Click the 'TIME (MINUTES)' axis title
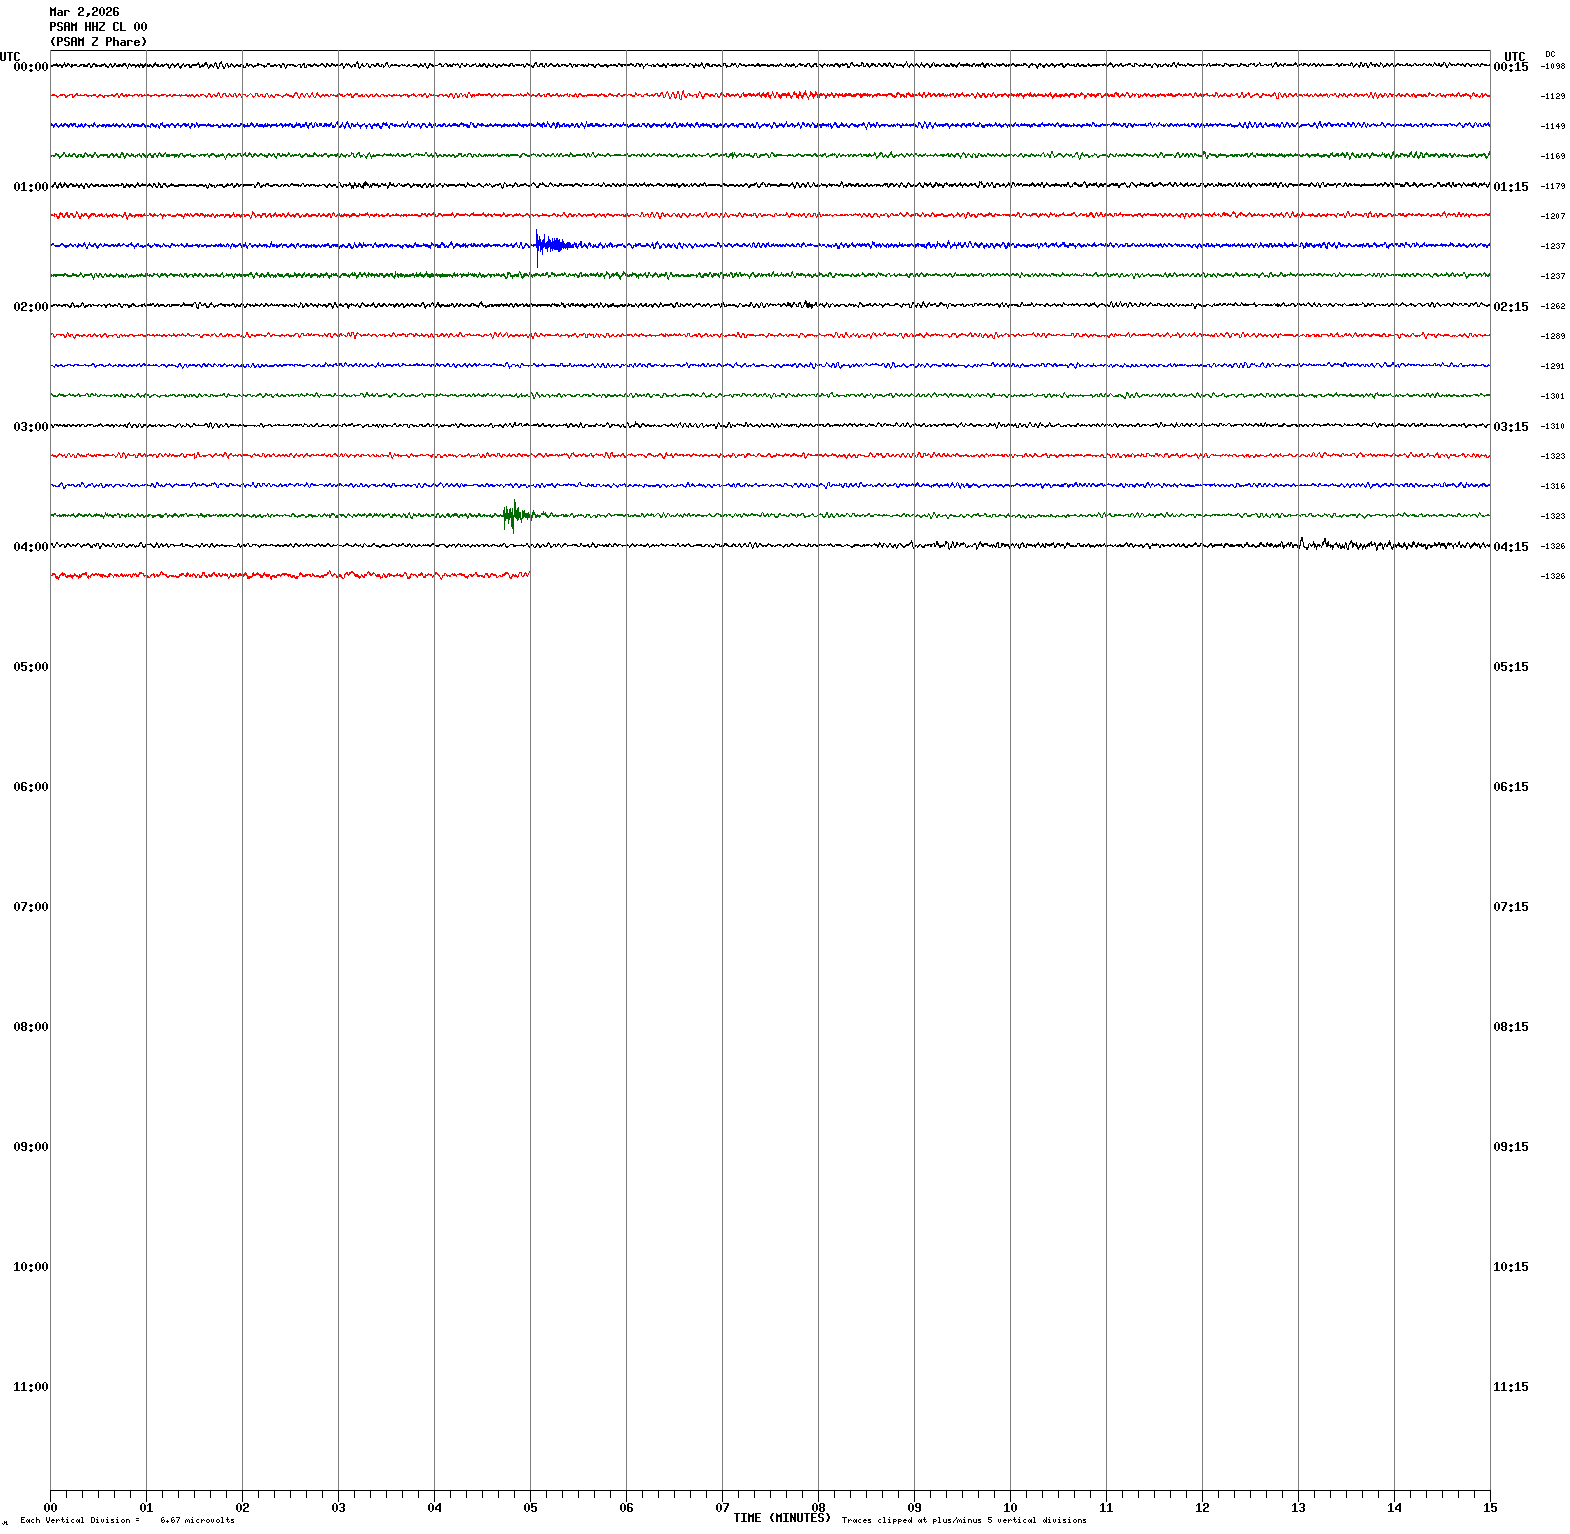Image resolution: width=1570 pixels, height=1534 pixels. click(781, 1518)
